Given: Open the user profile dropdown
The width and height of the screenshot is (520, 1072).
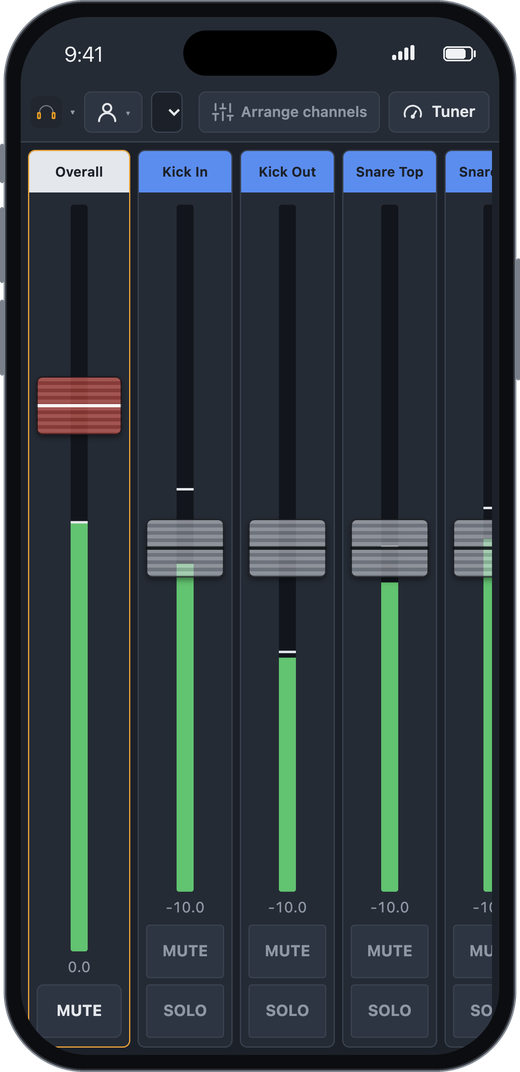Looking at the screenshot, I should [113, 112].
